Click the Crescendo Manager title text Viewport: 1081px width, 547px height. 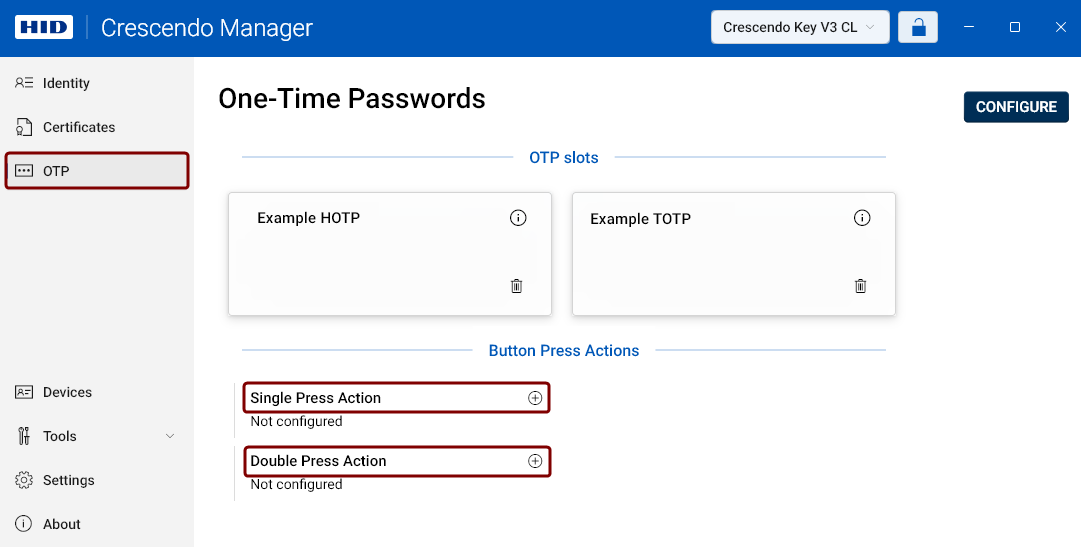(207, 28)
